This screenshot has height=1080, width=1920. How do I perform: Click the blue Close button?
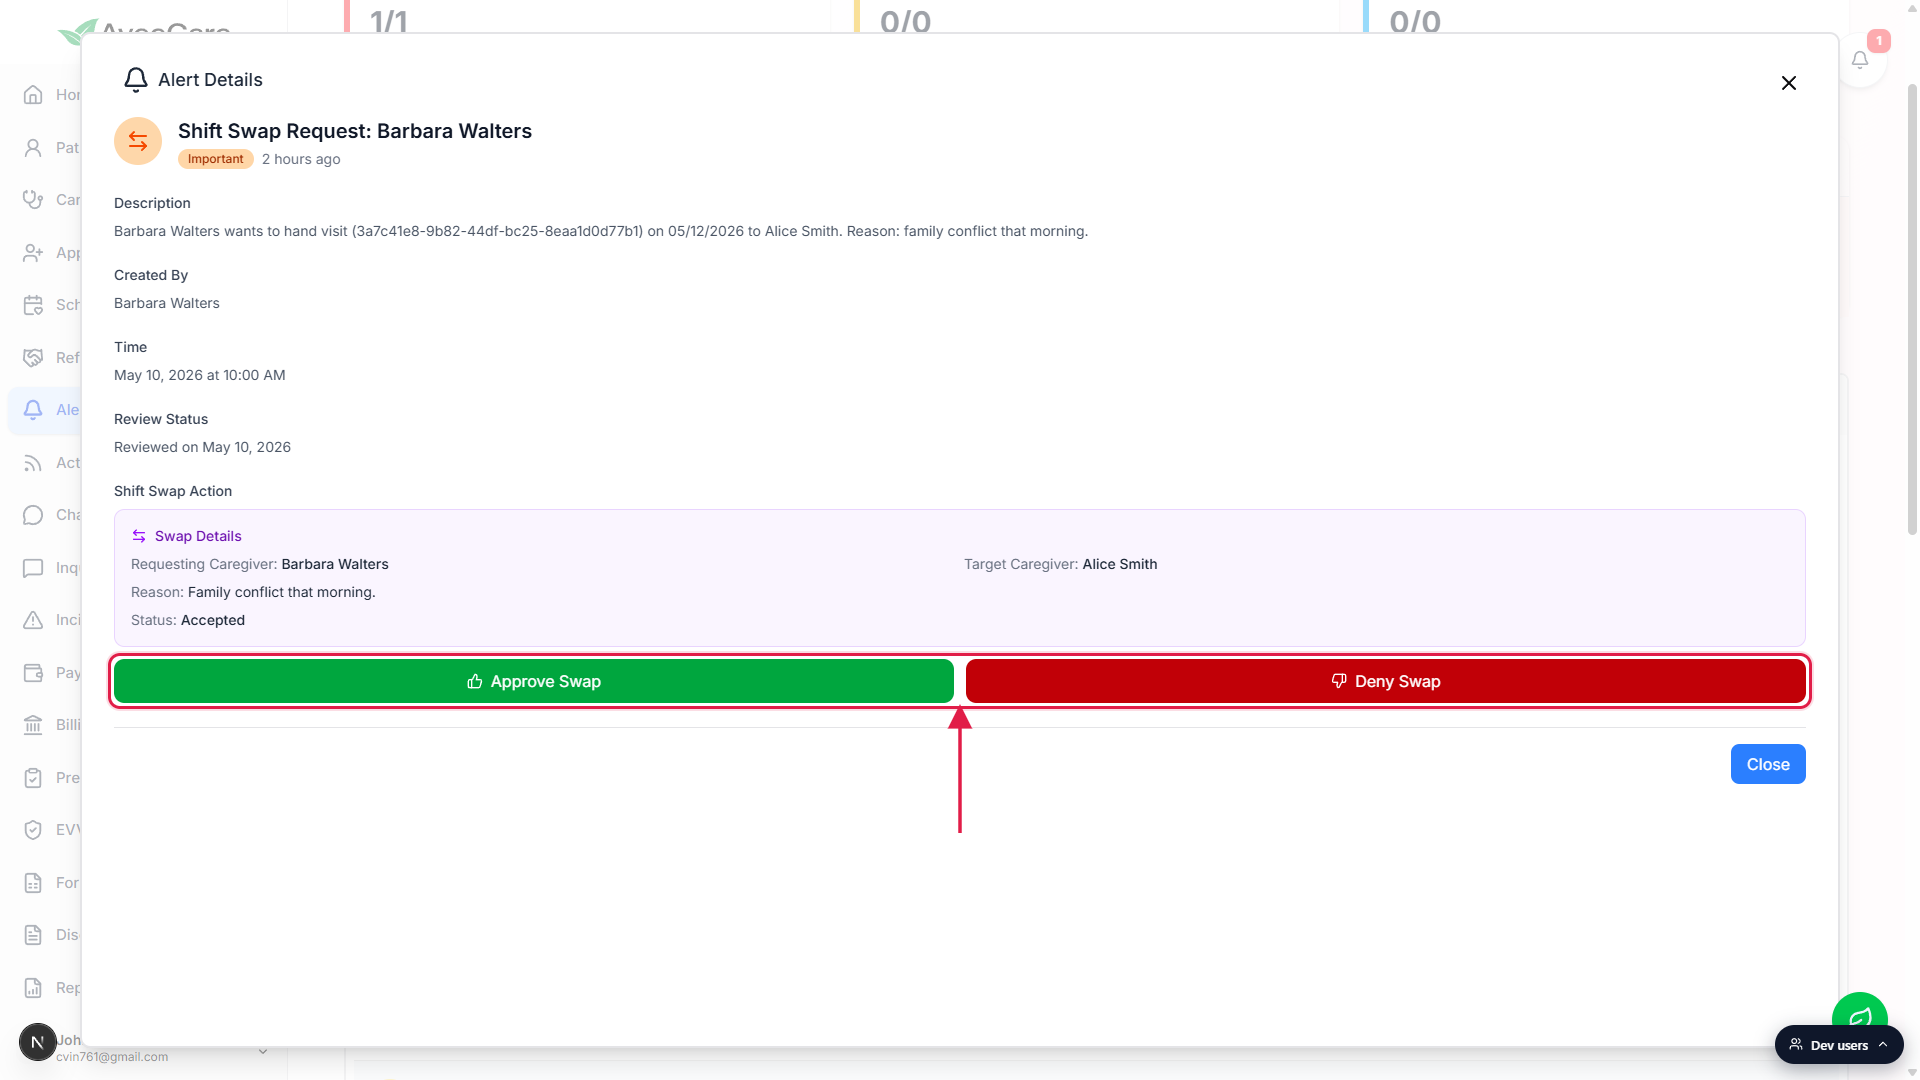pos(1767,764)
